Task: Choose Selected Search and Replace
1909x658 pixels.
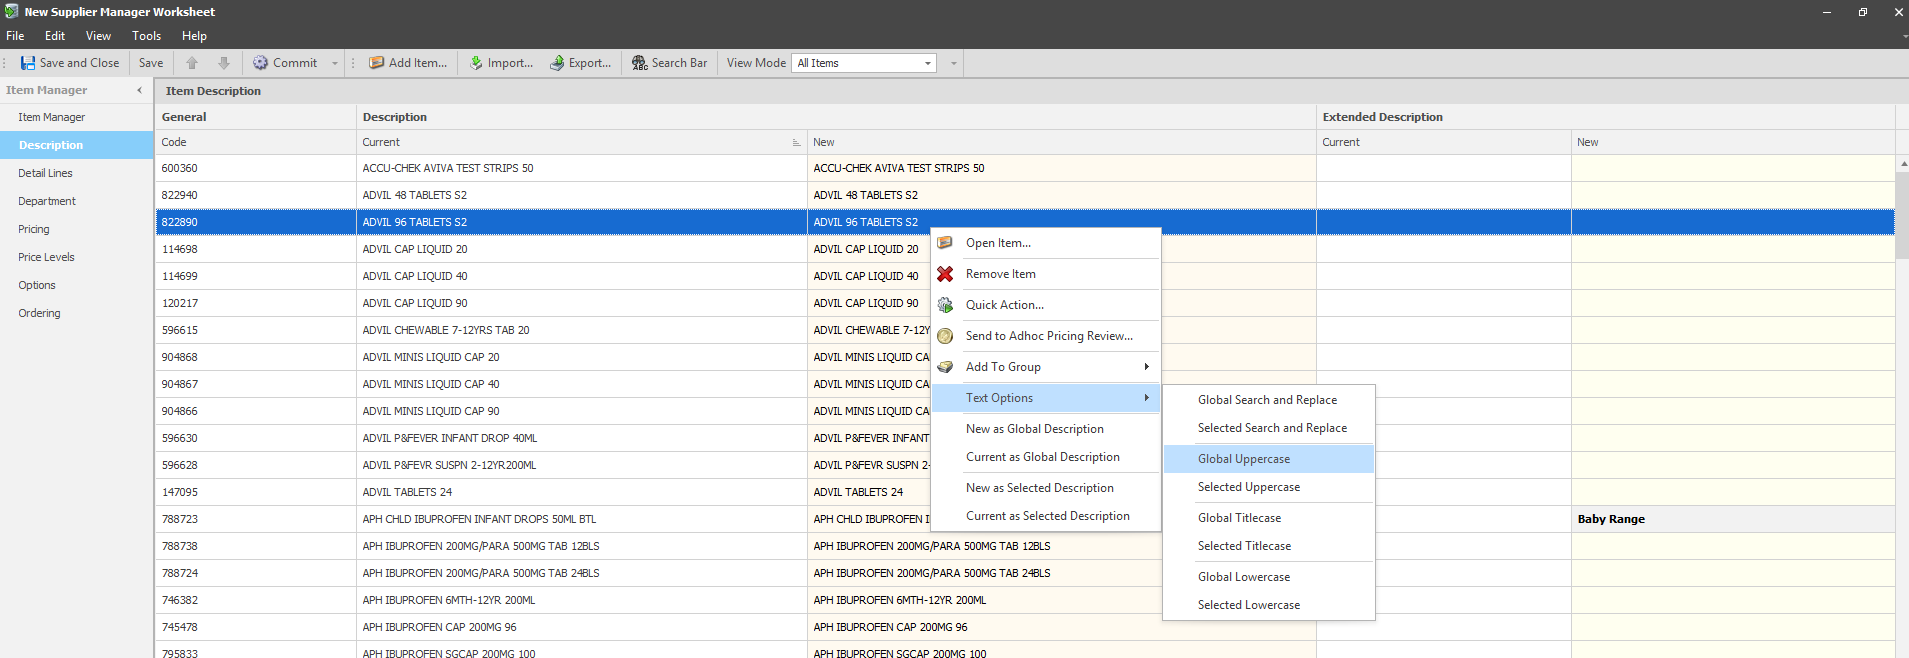Action: point(1269,428)
